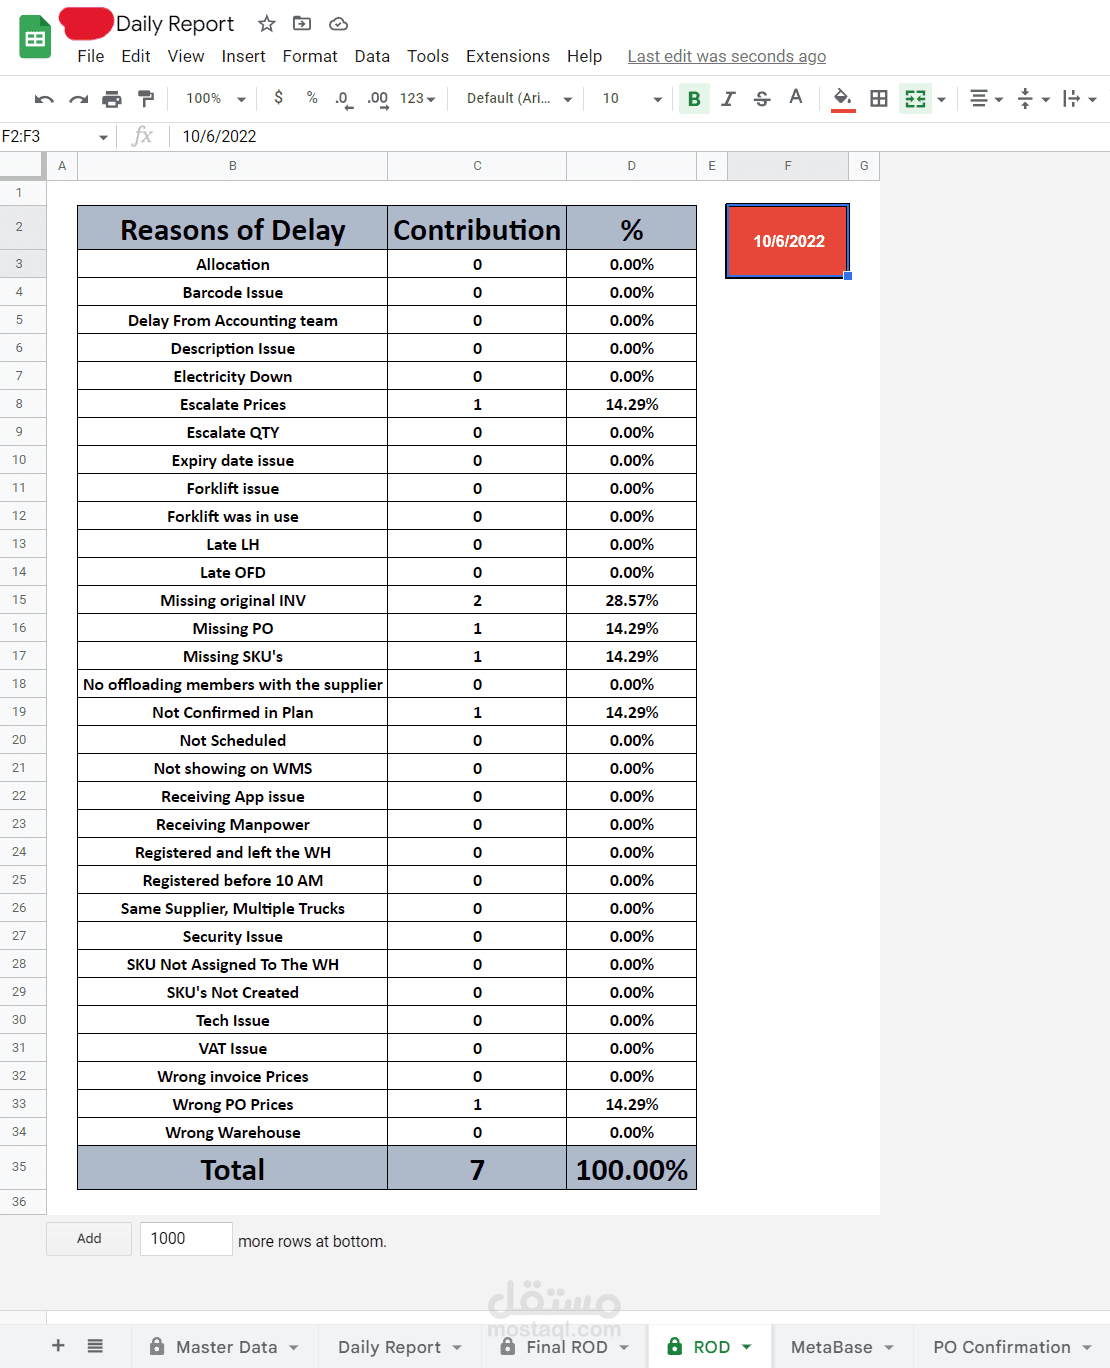Open Master Data tab options arrow

click(x=294, y=1347)
